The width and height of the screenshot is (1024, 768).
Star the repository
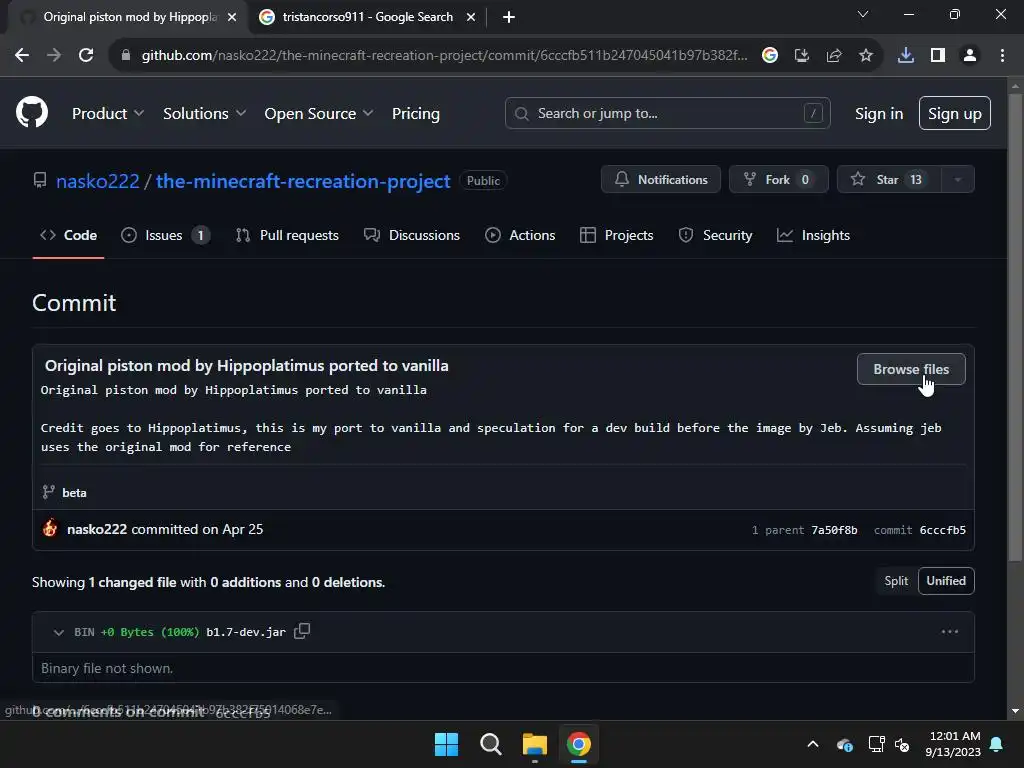click(889, 180)
